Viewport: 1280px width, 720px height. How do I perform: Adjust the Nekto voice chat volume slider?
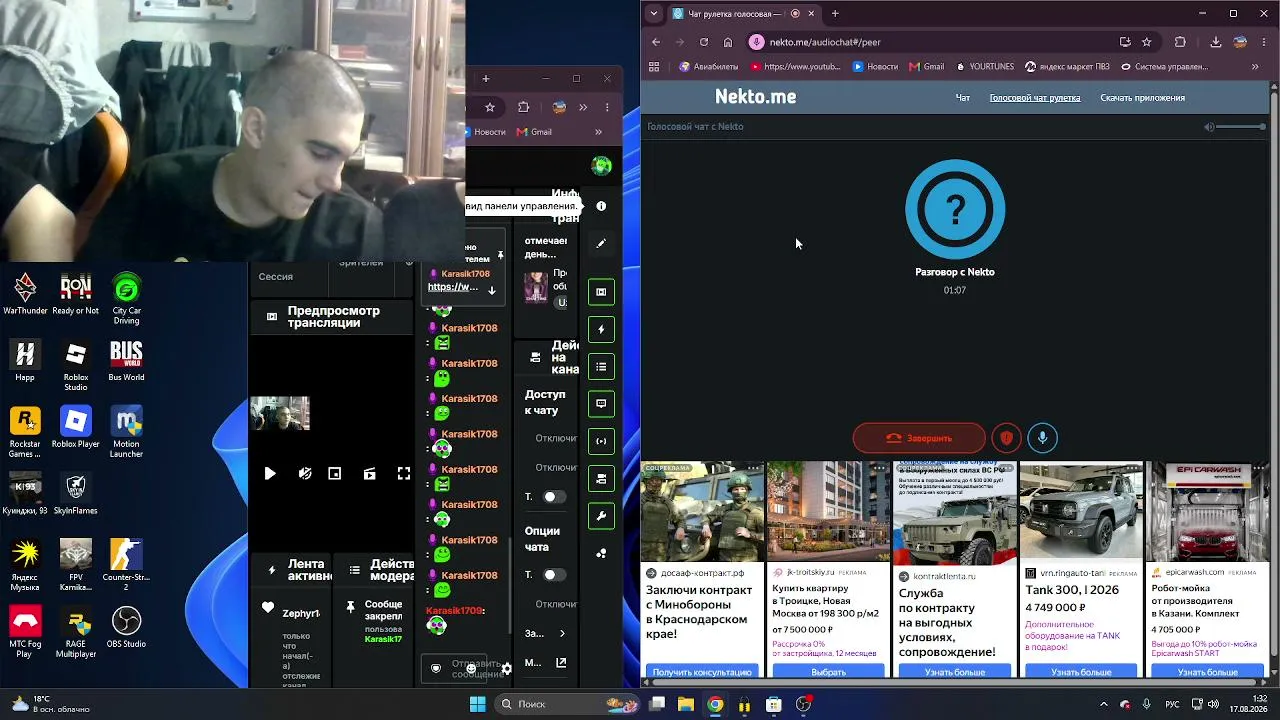click(1242, 127)
